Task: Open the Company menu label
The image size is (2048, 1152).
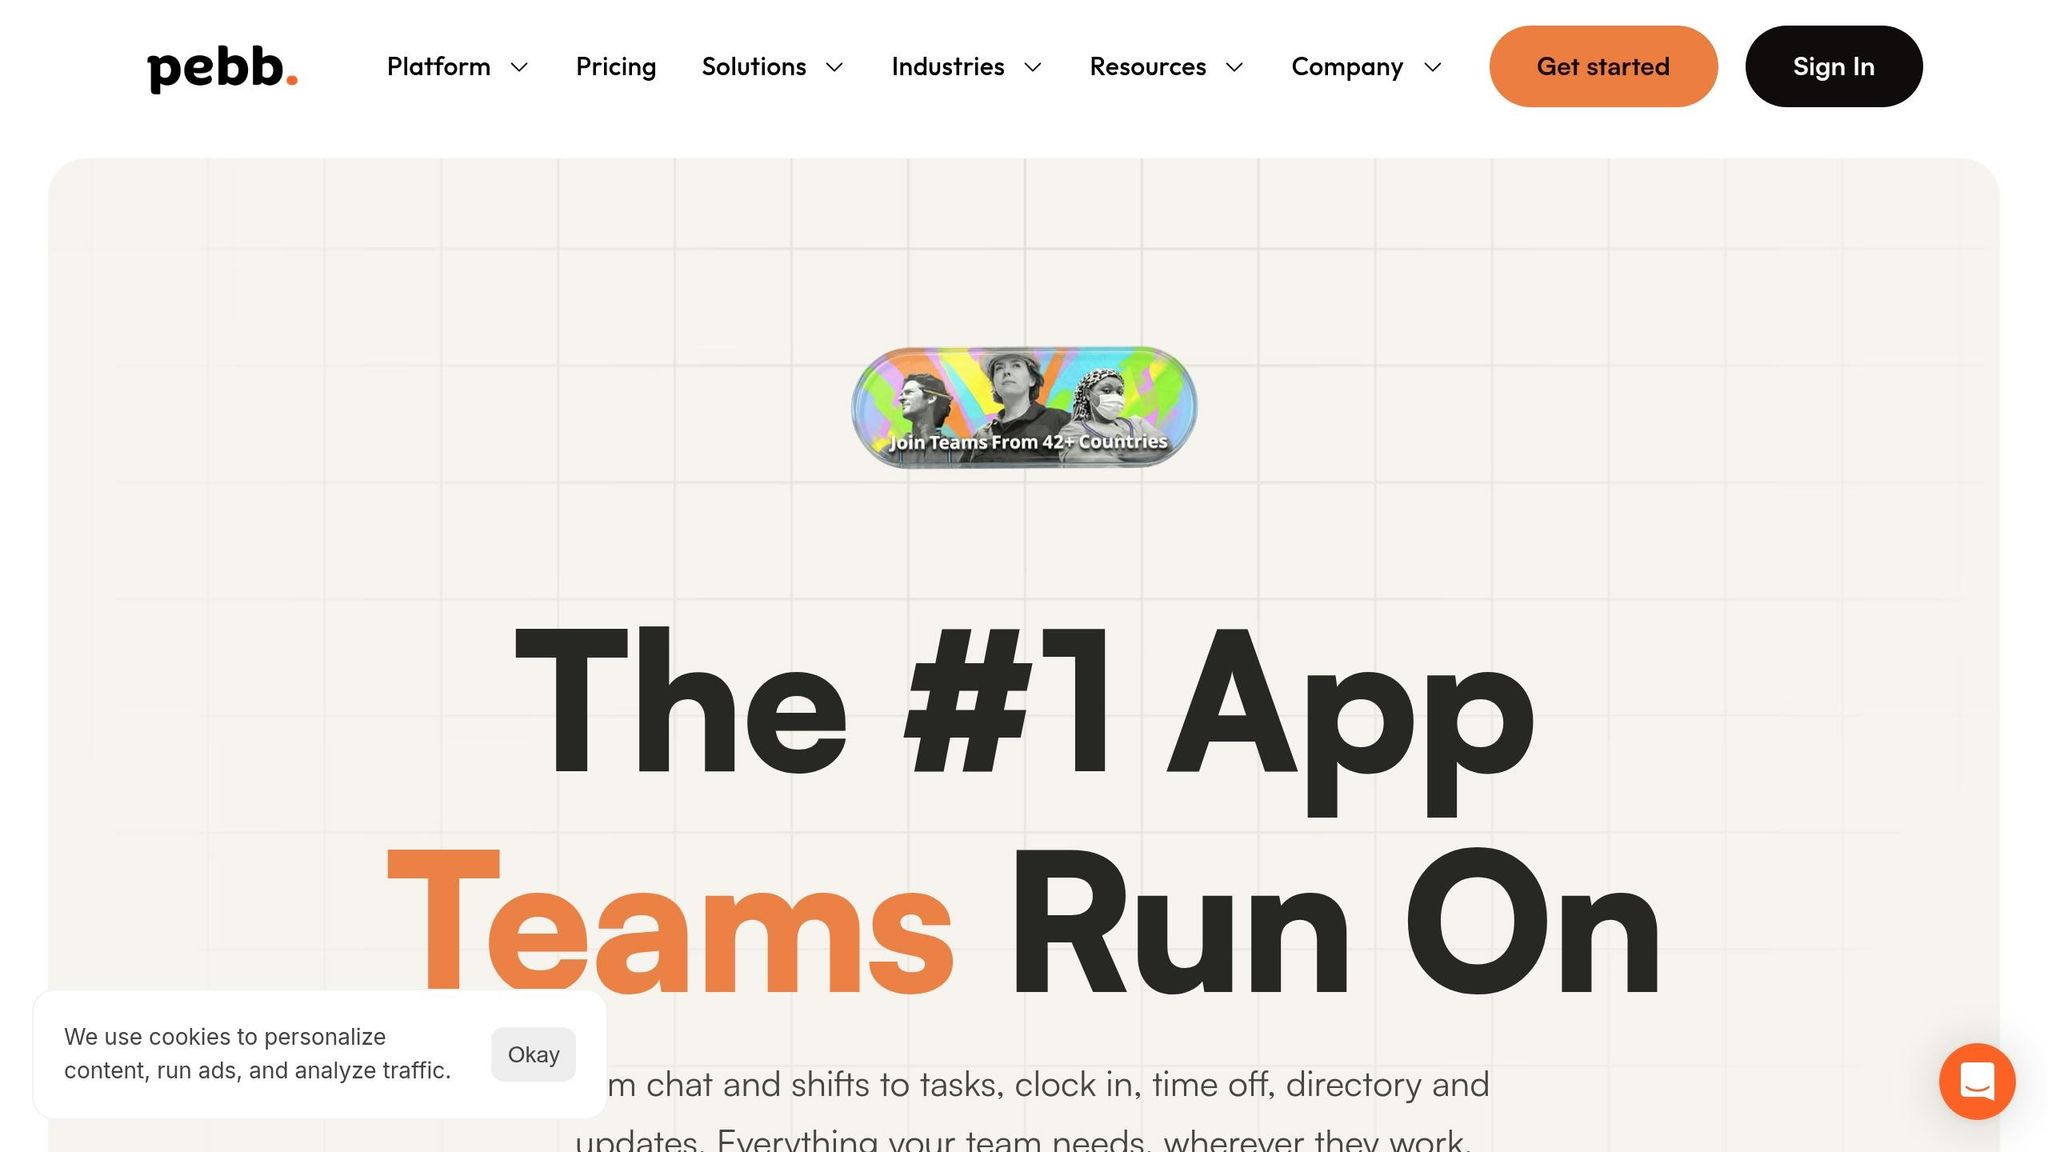Action: (1346, 67)
